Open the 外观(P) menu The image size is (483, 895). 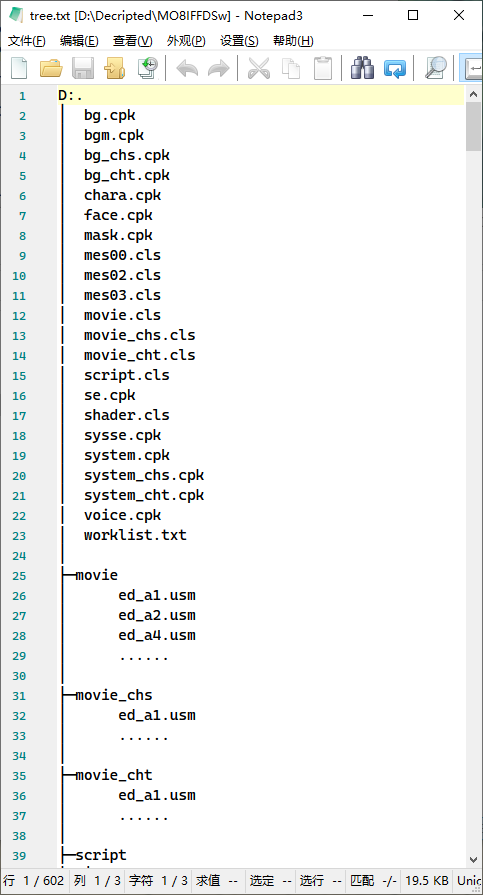pos(186,41)
